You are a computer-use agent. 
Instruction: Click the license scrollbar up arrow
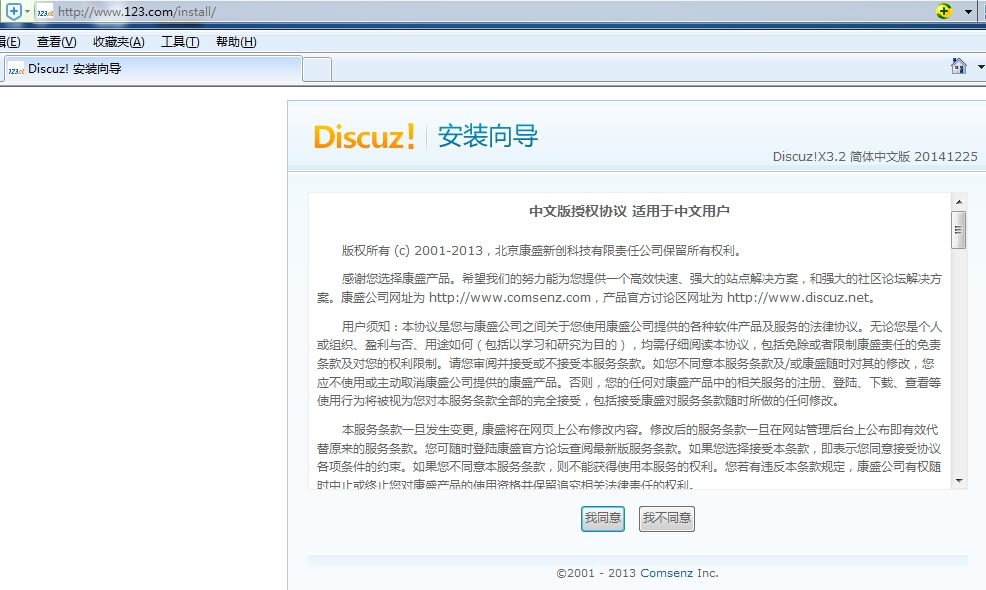(x=959, y=202)
